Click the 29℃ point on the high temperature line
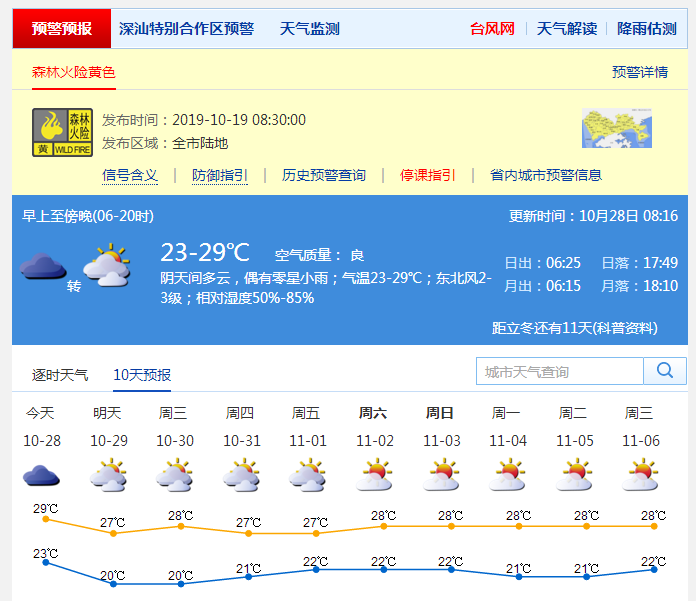Screen dimensions: 696x601 [45, 519]
